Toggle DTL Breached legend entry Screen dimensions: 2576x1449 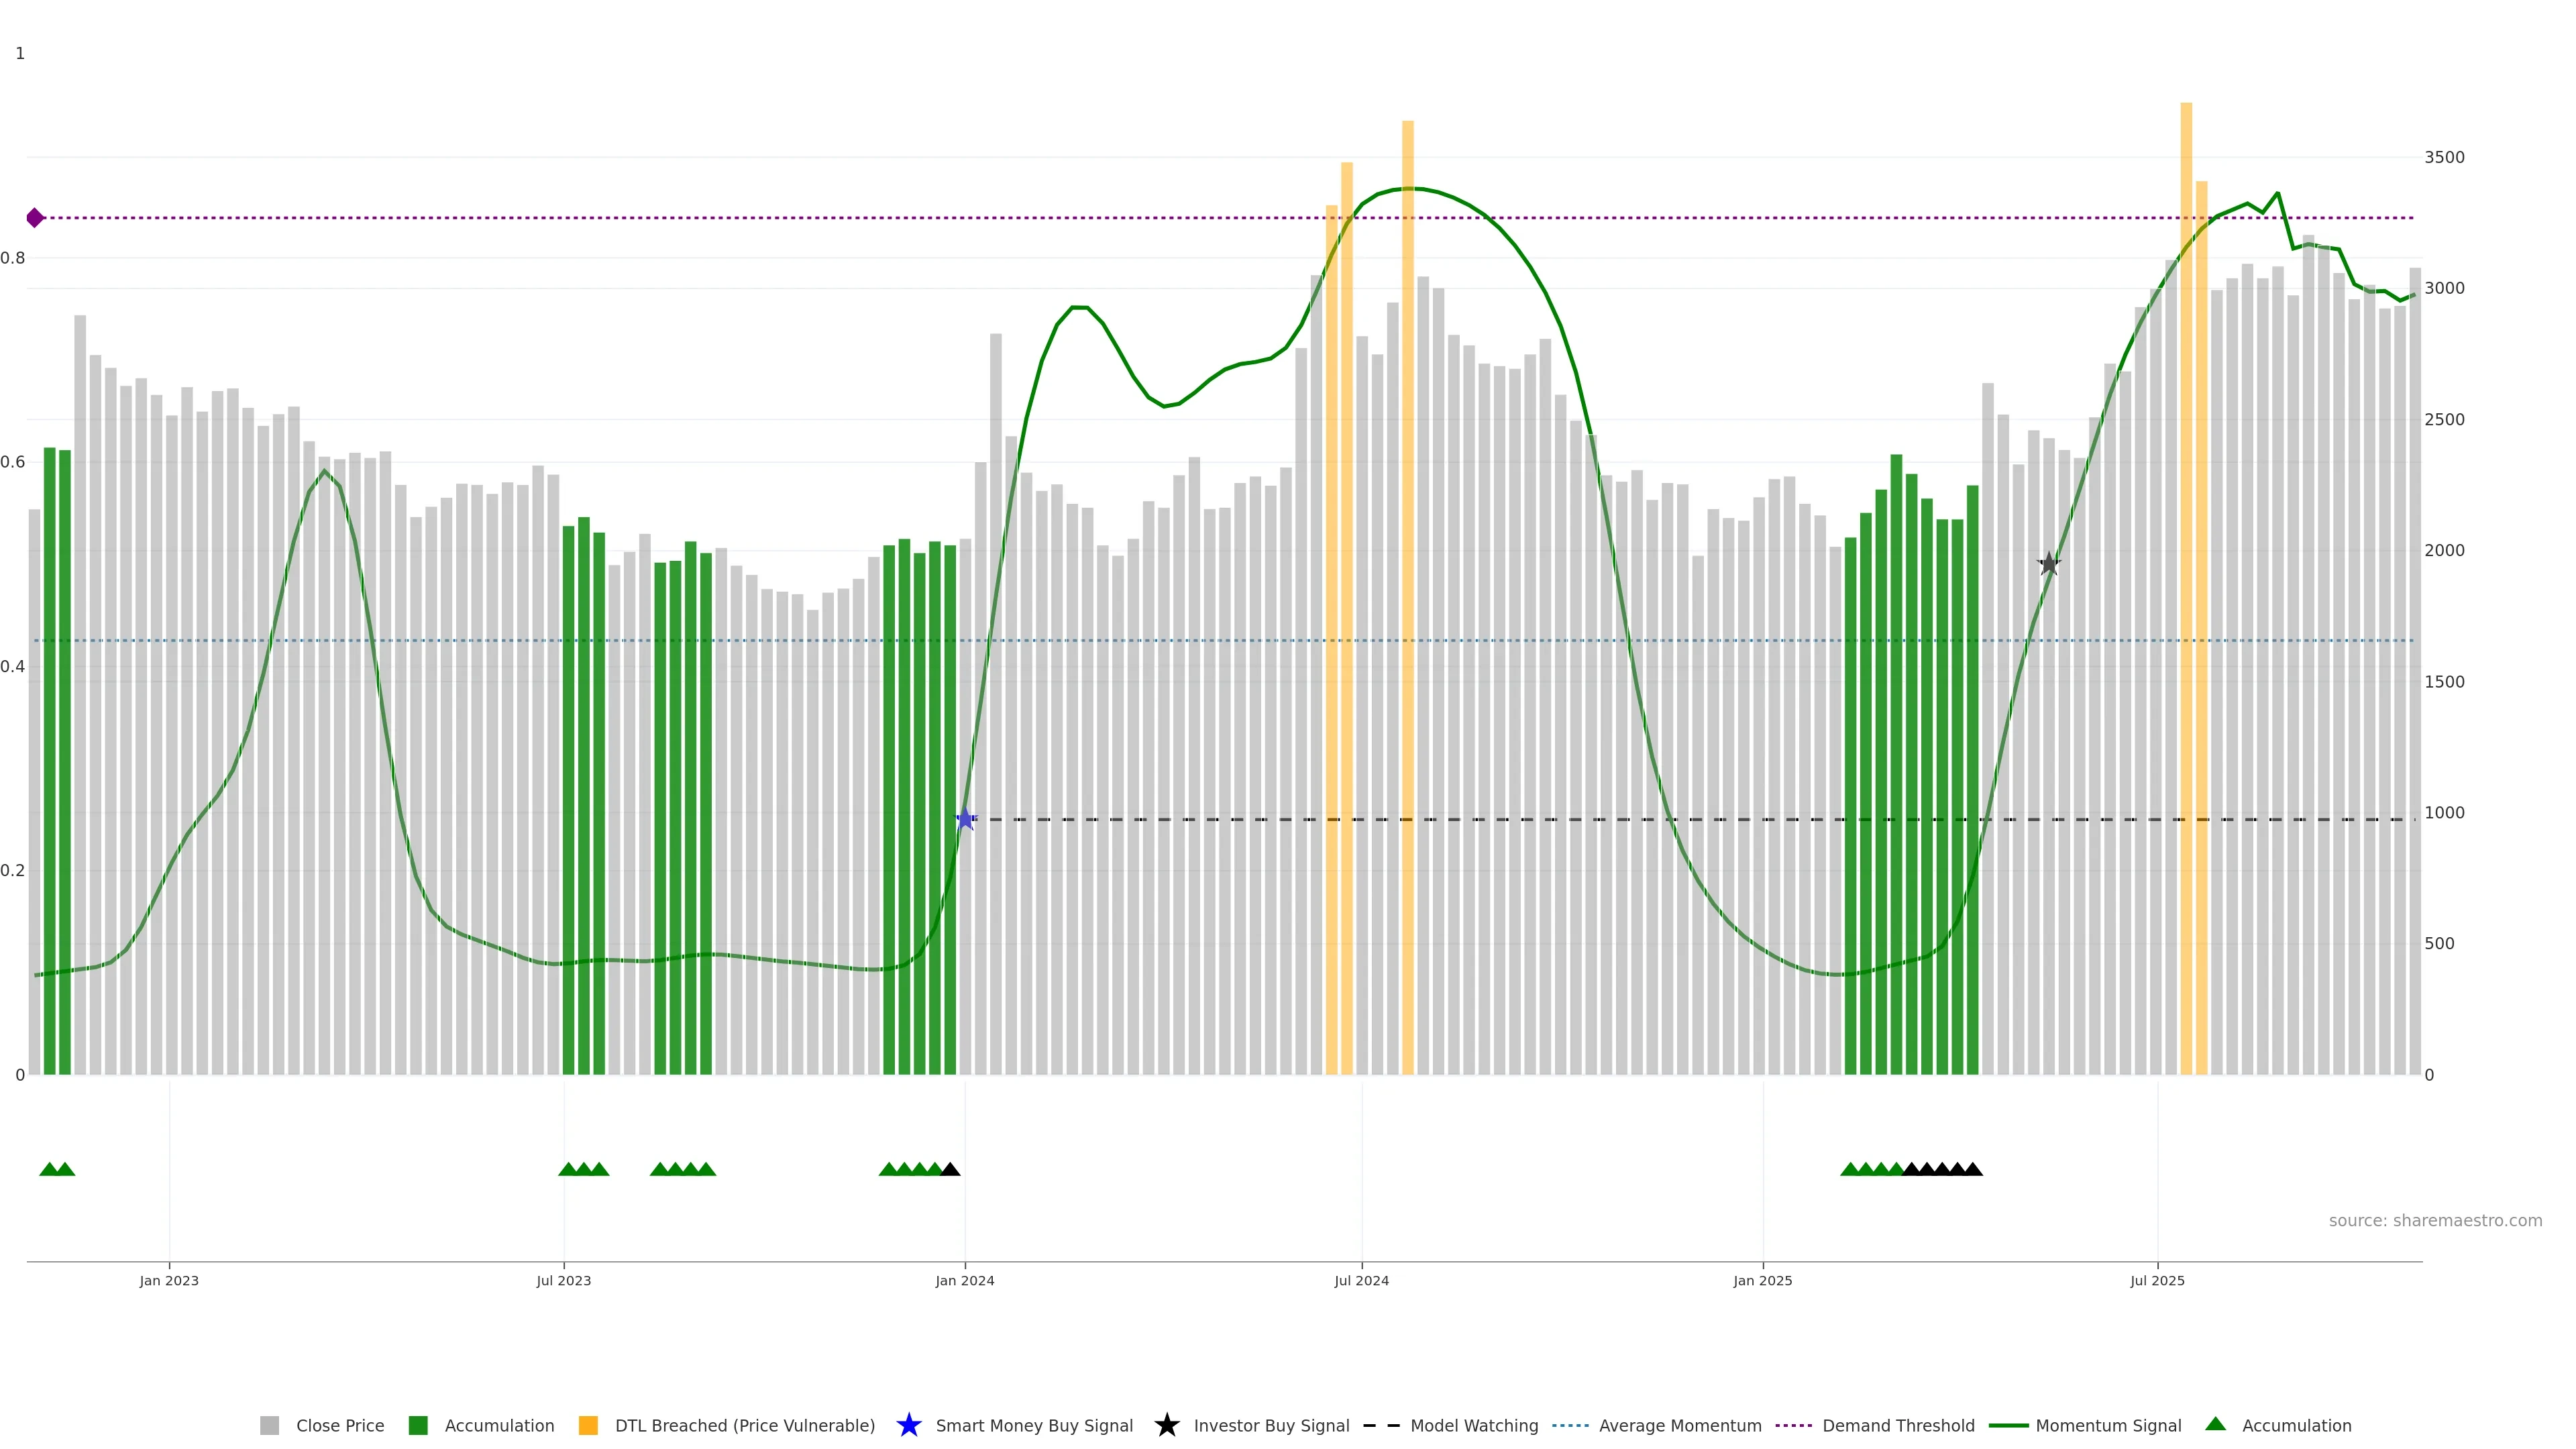[744, 1425]
